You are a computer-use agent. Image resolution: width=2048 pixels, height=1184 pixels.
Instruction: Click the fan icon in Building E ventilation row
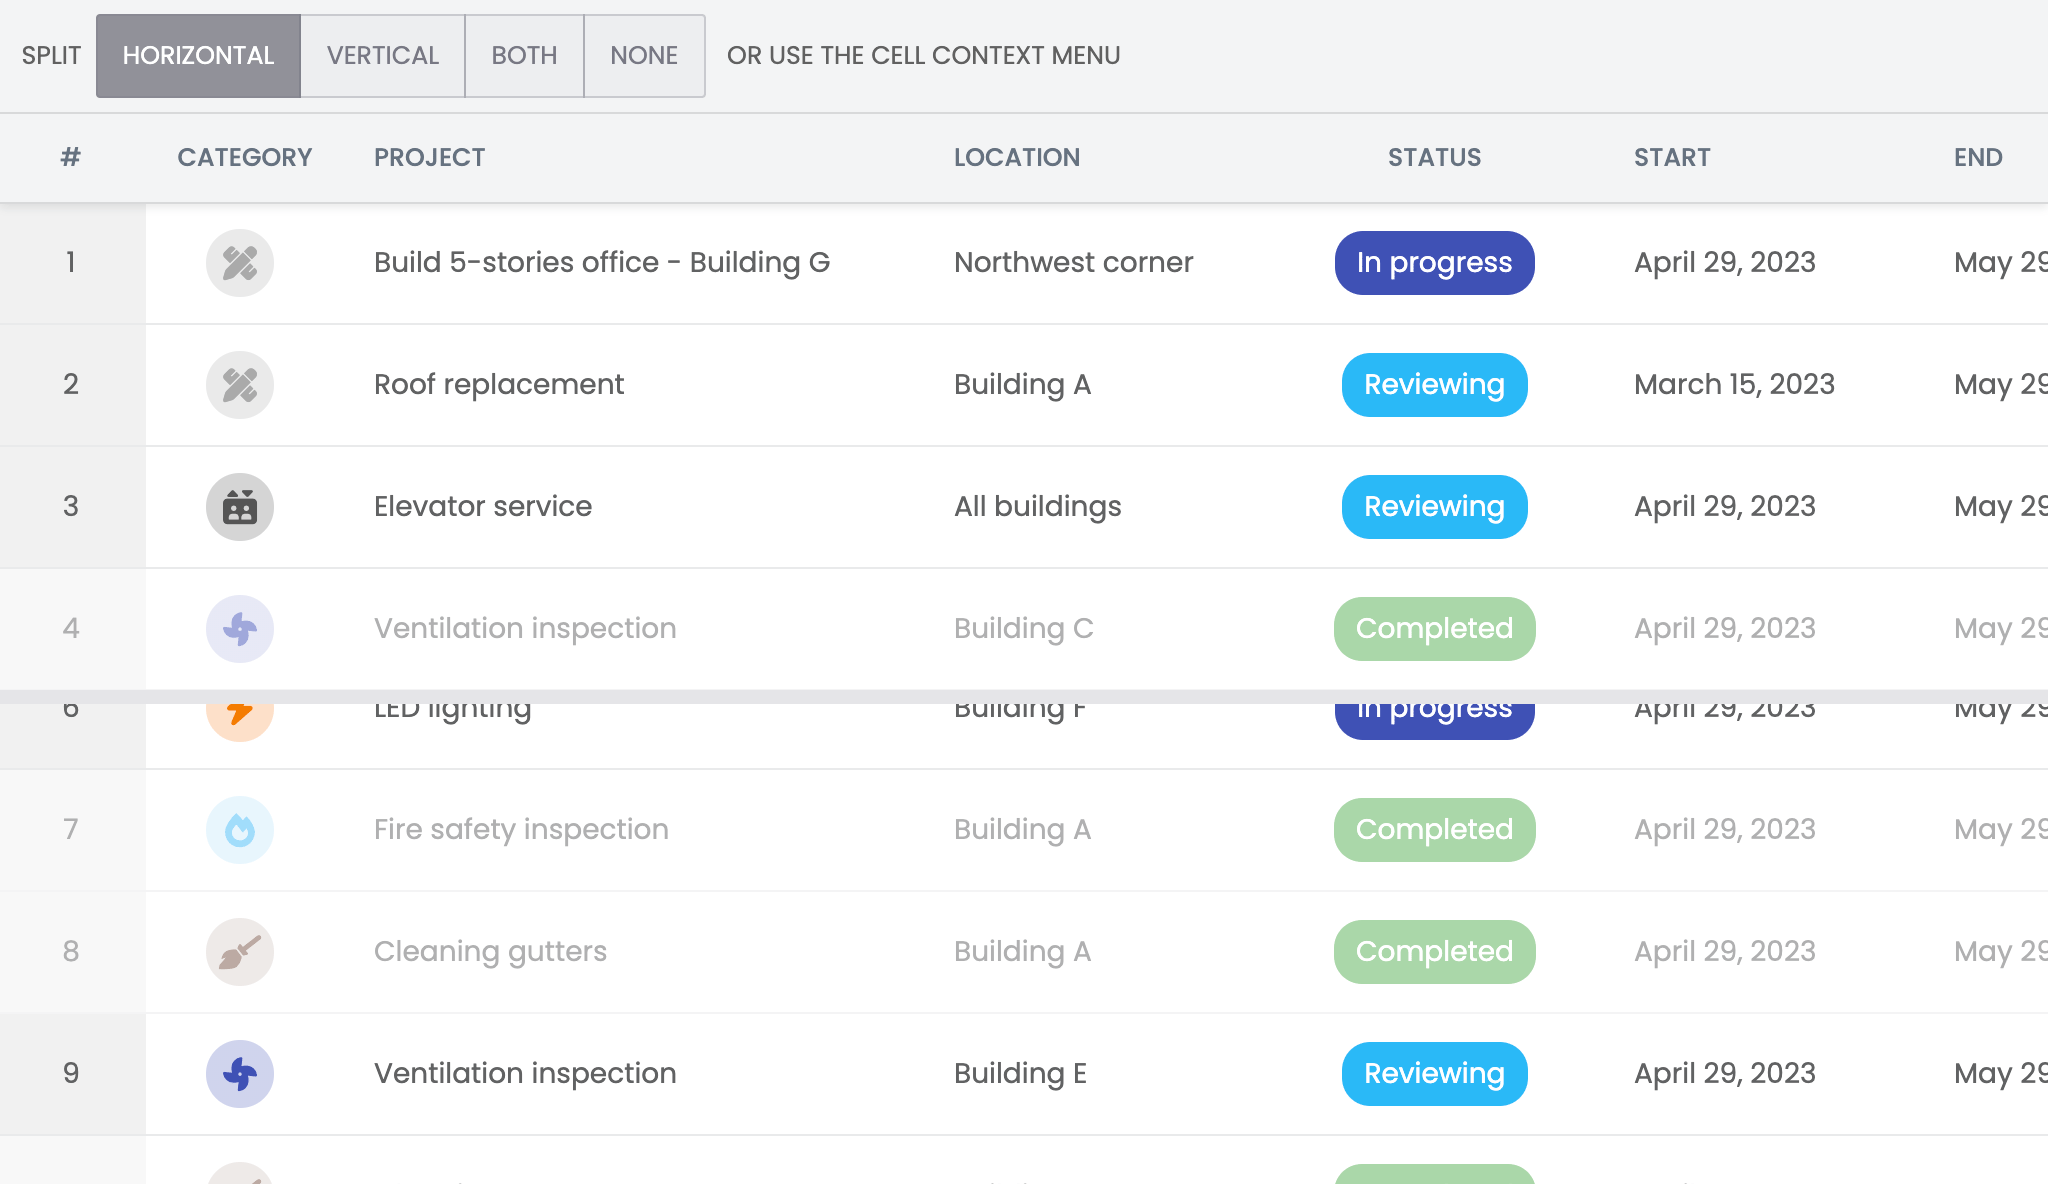[x=240, y=1074]
